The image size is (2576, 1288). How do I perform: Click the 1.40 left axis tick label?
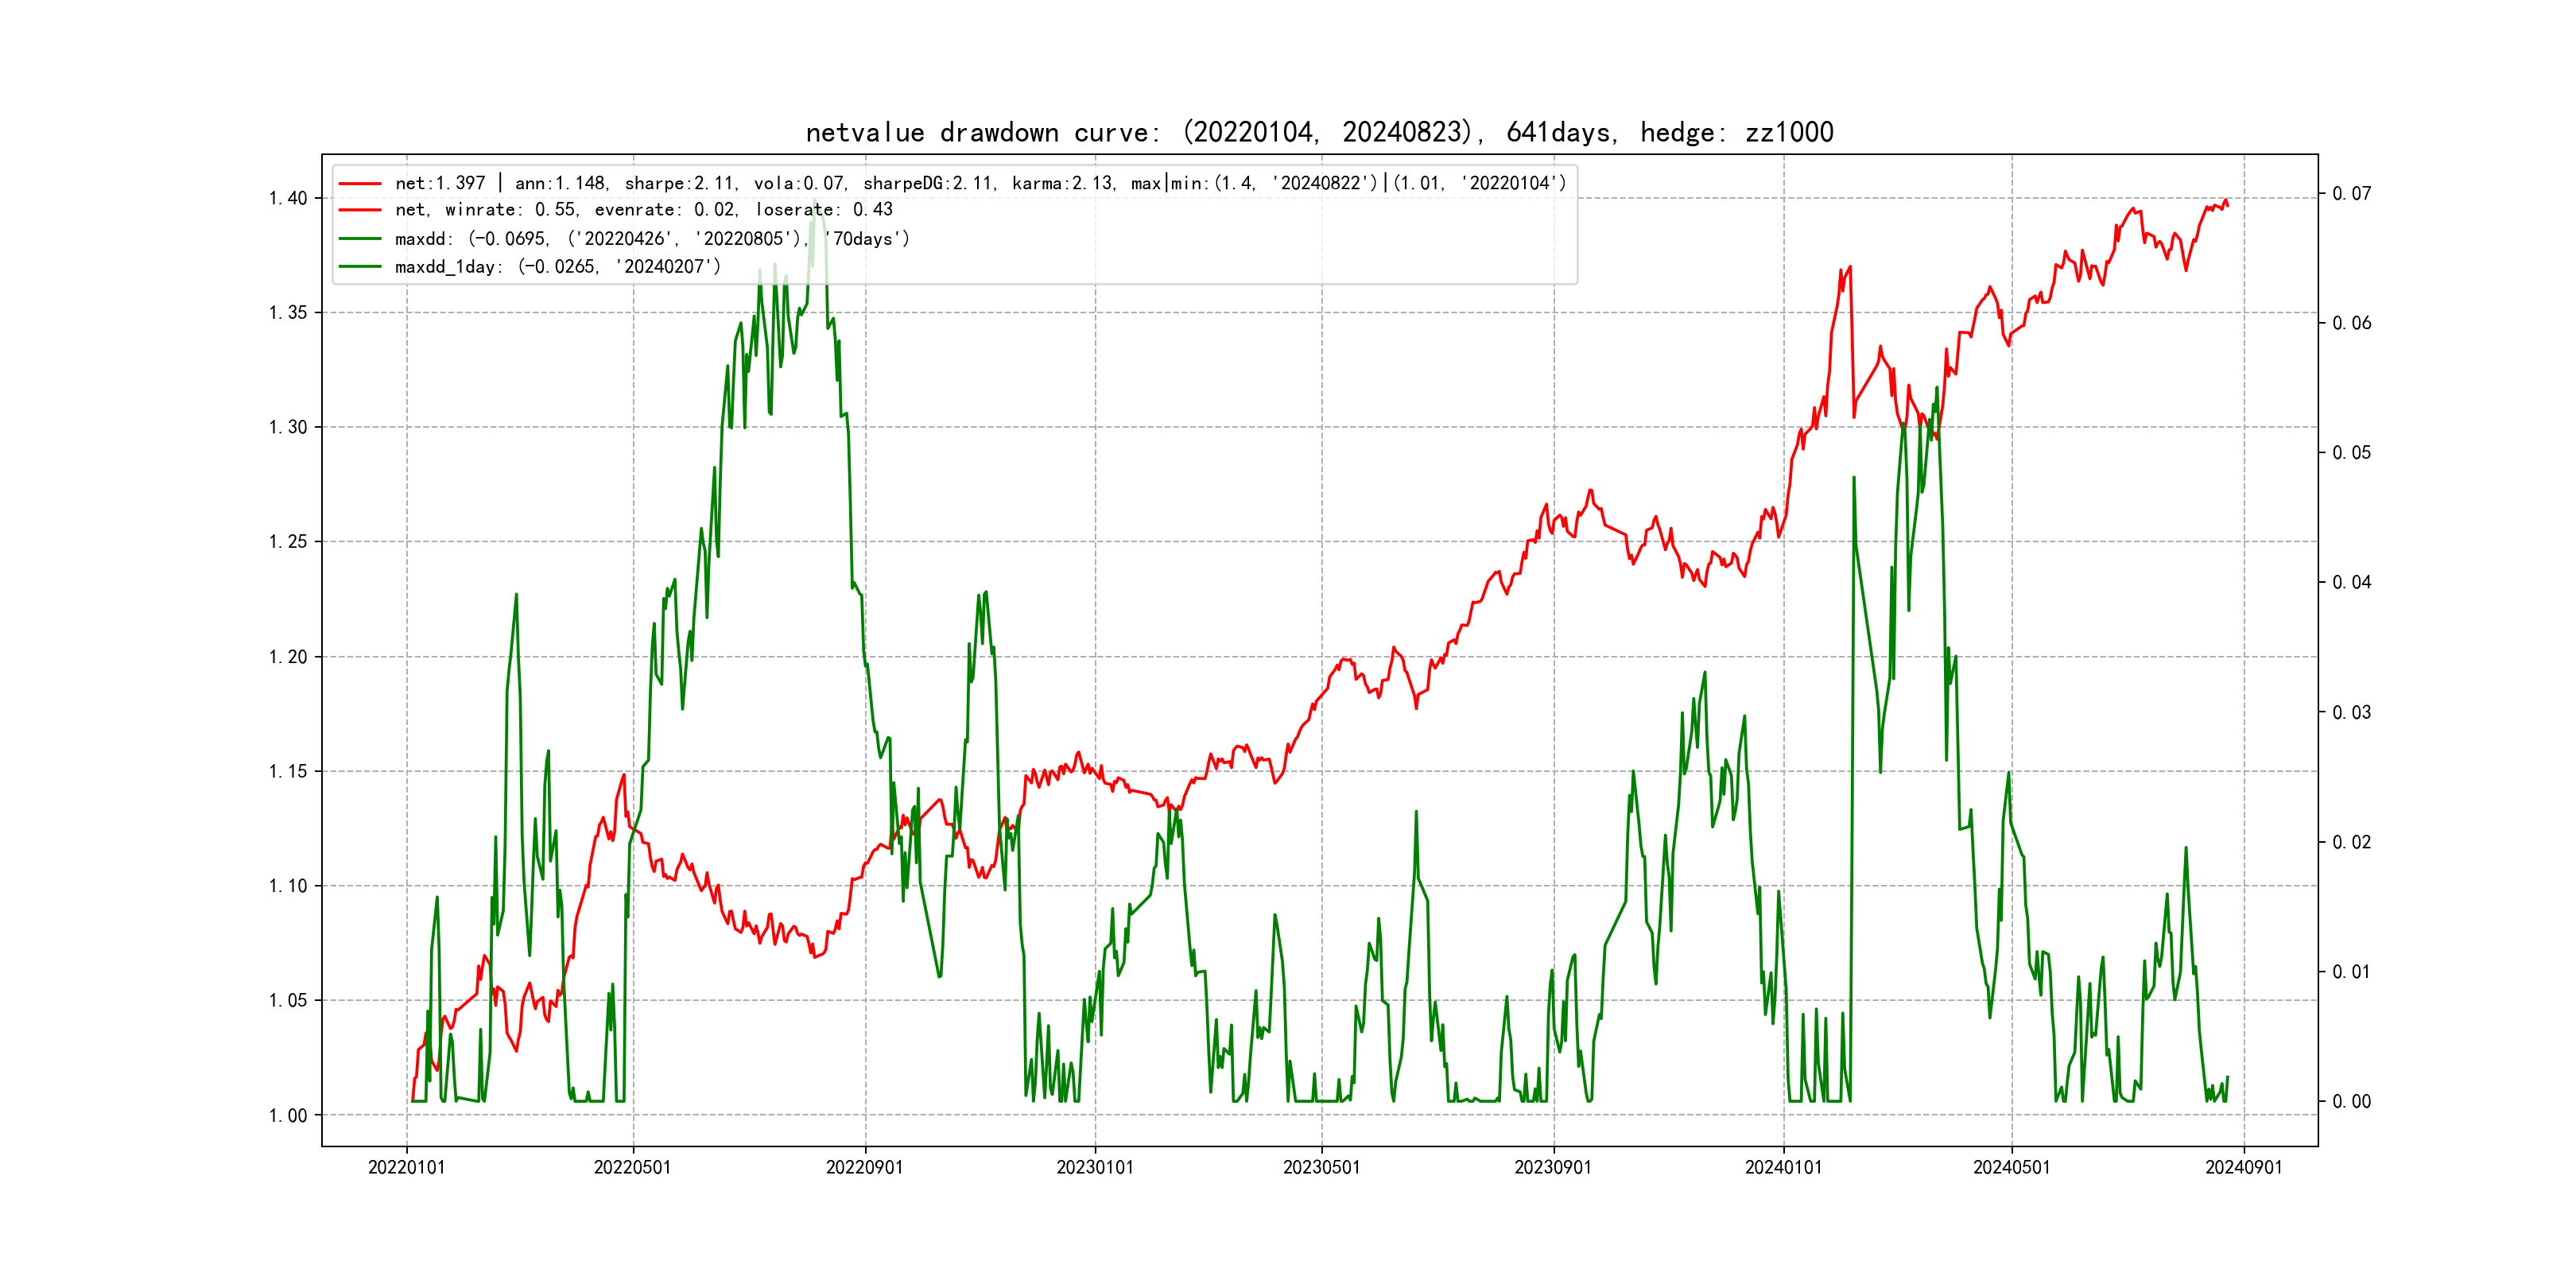pos(288,198)
